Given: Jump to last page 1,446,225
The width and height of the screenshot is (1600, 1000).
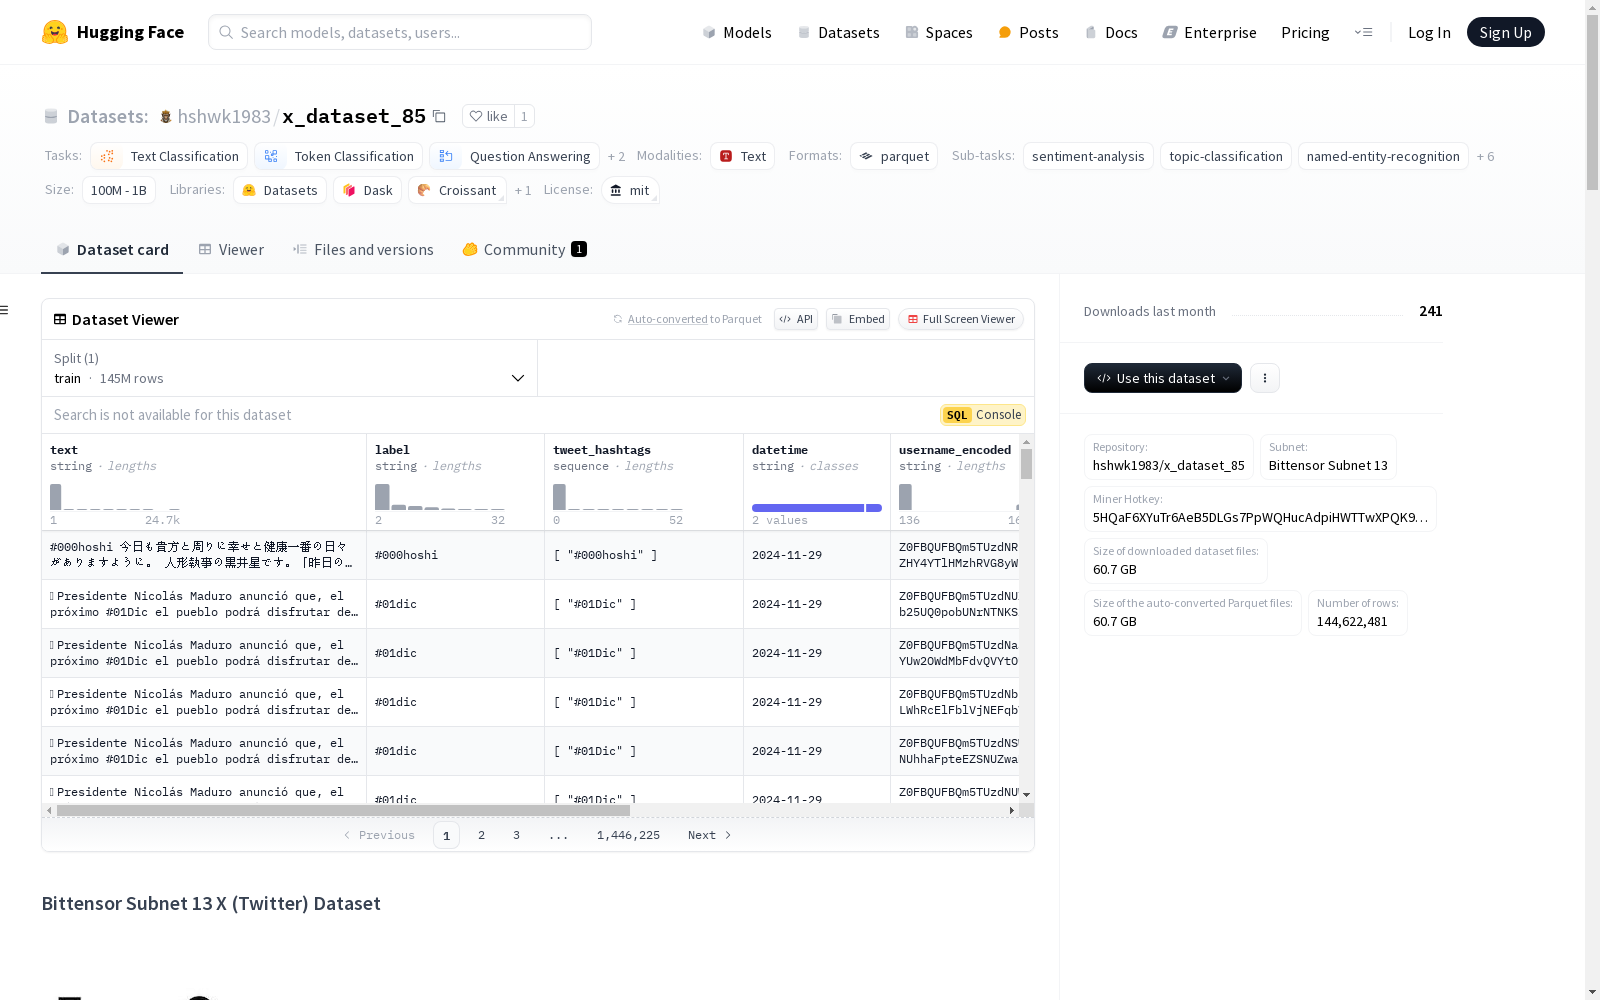Looking at the screenshot, I should coord(628,835).
